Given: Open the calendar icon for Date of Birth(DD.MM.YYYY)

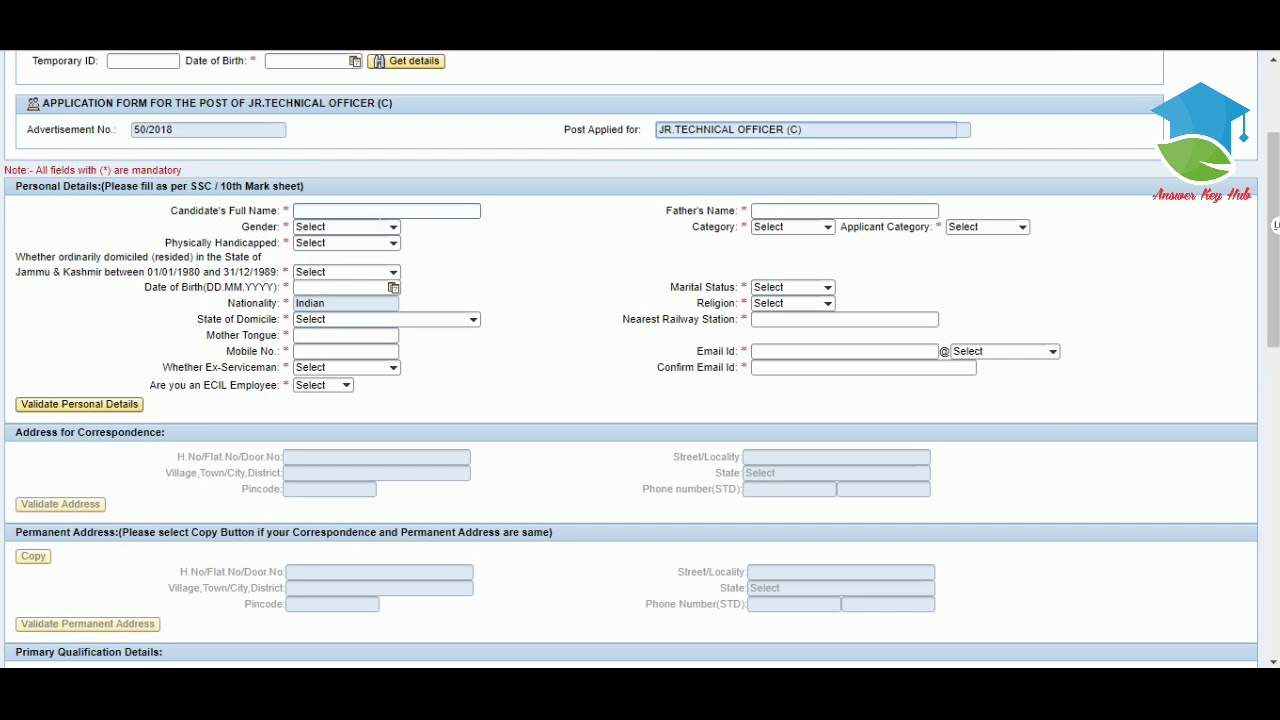Looking at the screenshot, I should [x=394, y=288].
